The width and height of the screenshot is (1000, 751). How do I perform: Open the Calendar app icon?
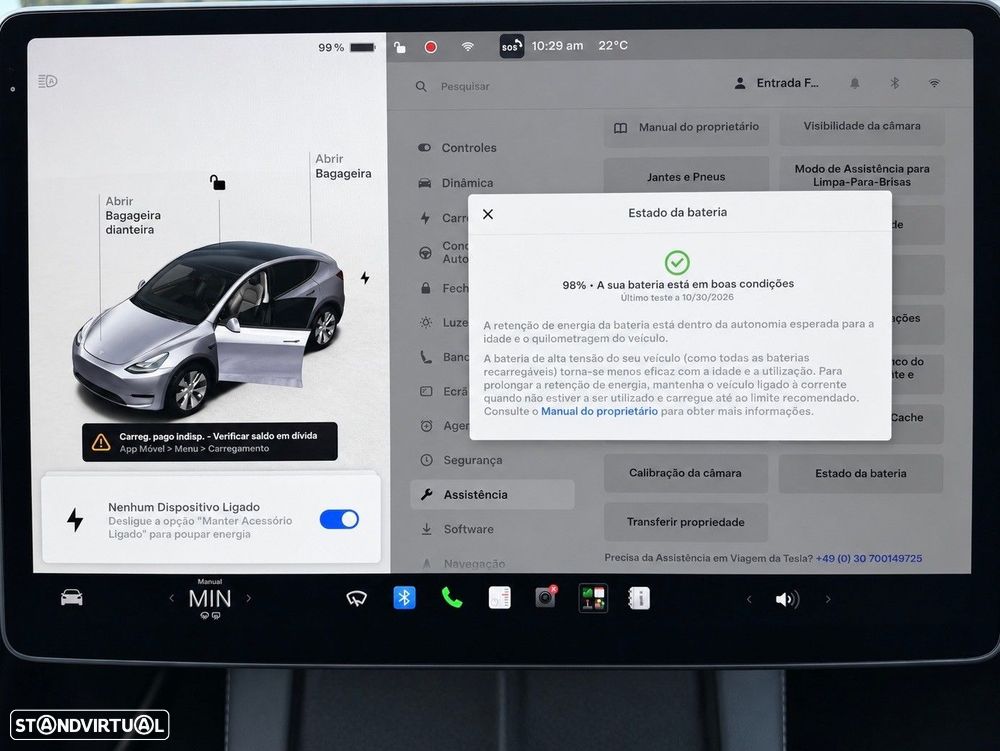(499, 598)
